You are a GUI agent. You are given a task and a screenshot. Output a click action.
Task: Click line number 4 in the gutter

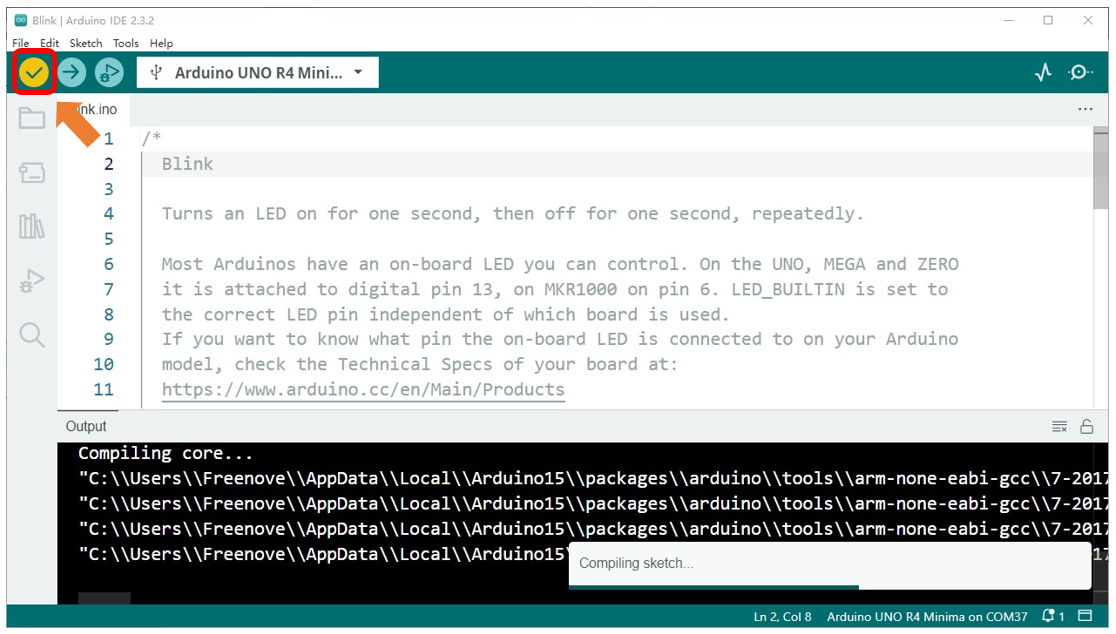108,213
